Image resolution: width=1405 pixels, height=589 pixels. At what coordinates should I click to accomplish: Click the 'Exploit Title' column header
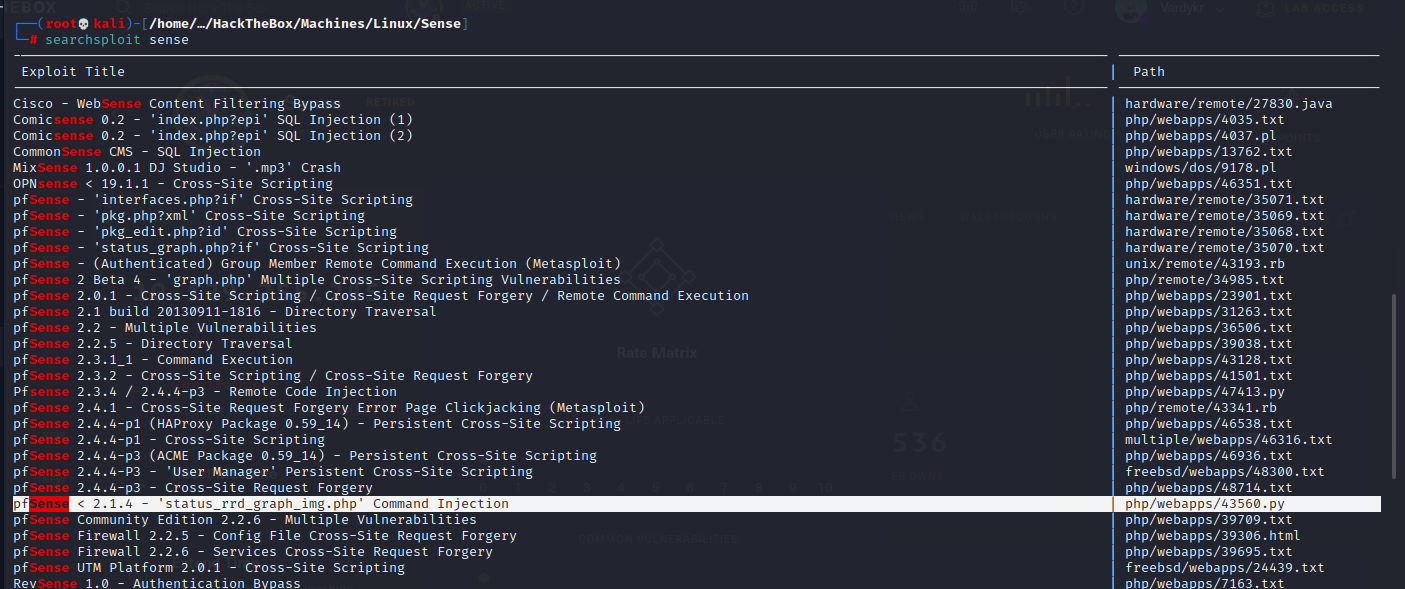pos(73,72)
